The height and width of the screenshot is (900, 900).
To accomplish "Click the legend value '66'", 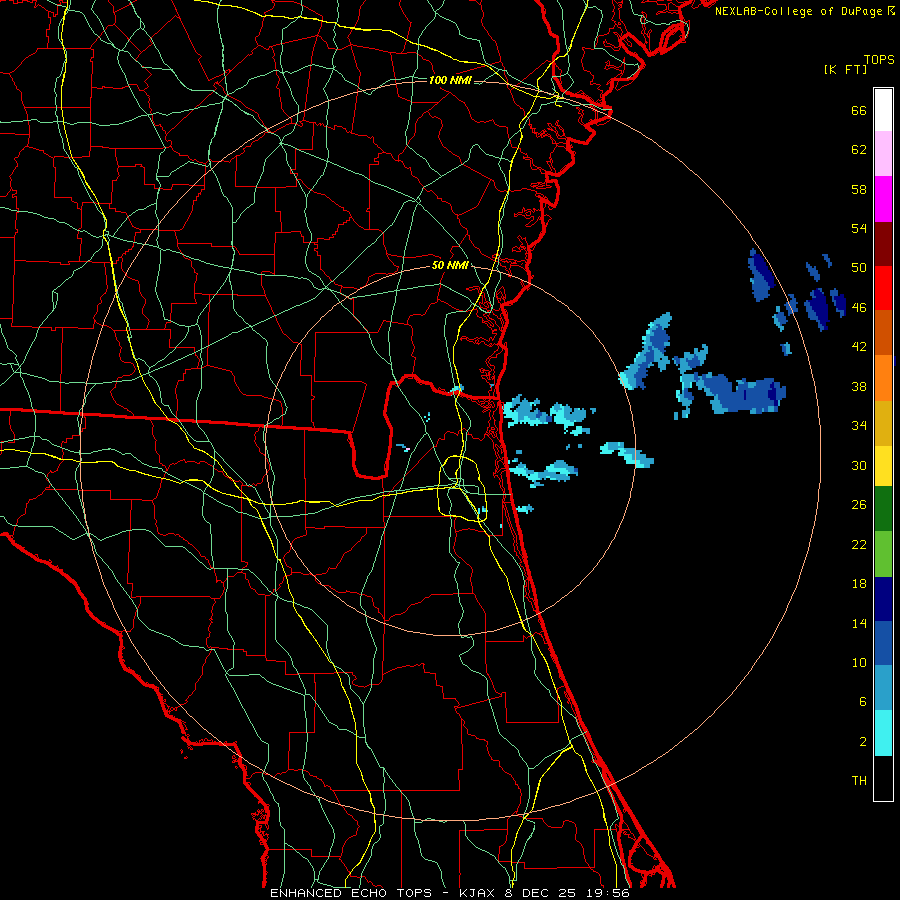I will coord(859,110).
